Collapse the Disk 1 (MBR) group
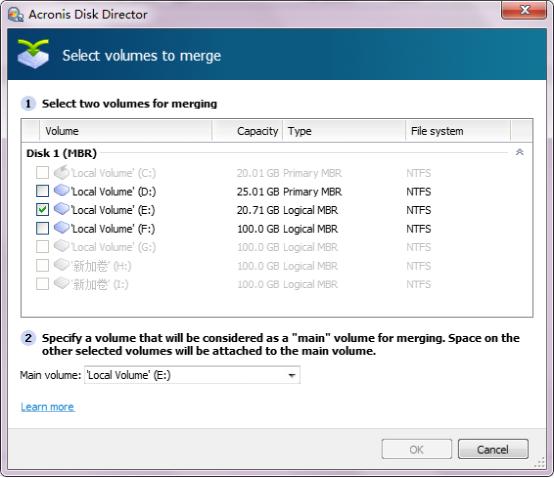Screen dimensions: 554x478 point(519,152)
